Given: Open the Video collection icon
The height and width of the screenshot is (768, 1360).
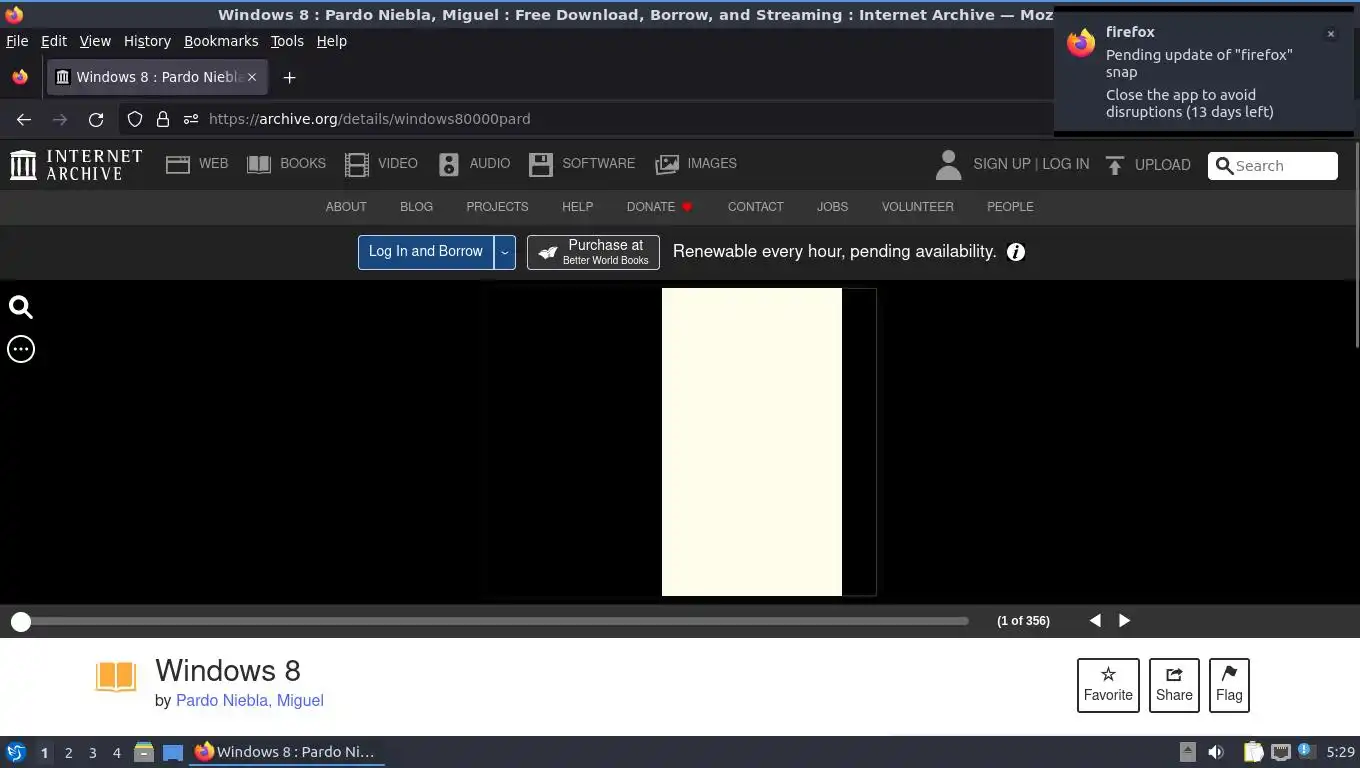Looking at the screenshot, I should [x=356, y=165].
